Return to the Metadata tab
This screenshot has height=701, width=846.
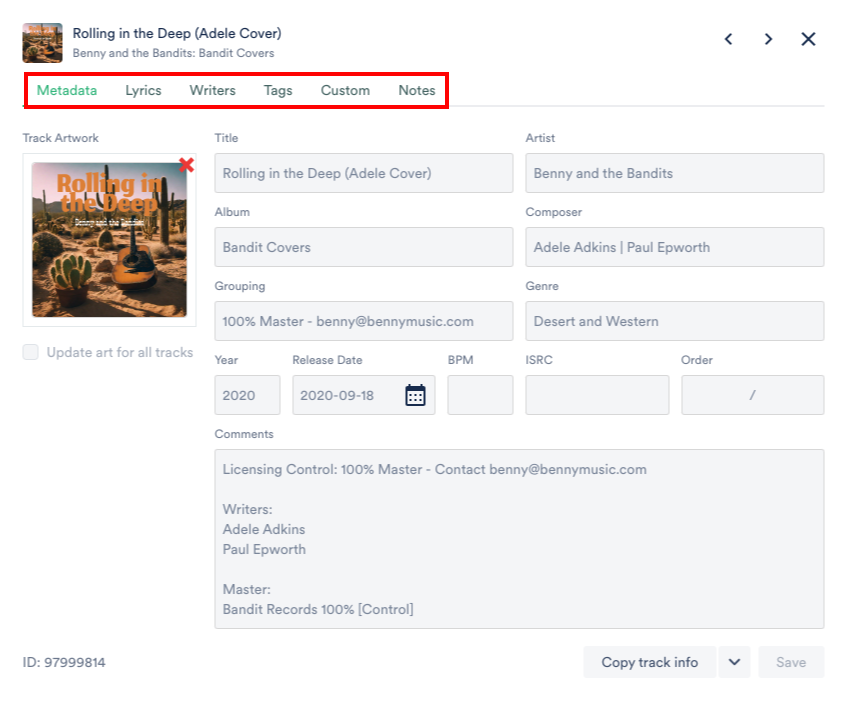[x=66, y=90]
